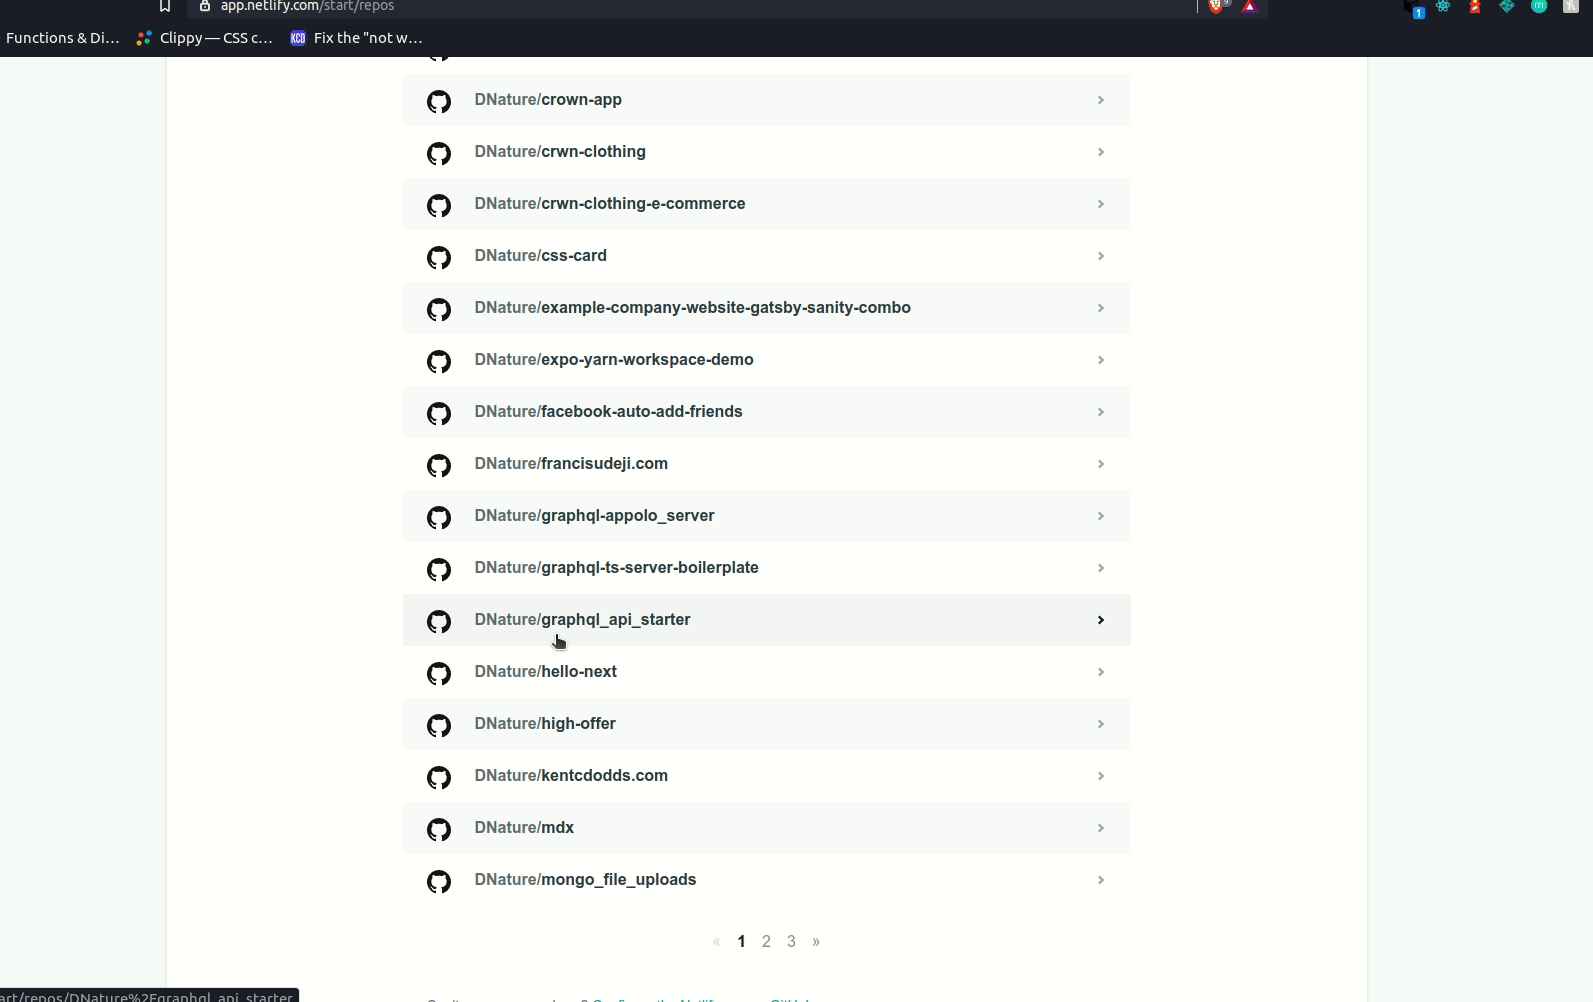The height and width of the screenshot is (1002, 1593).
Task: Open 'Fix the "not w...' bookmark
Action: (357, 38)
